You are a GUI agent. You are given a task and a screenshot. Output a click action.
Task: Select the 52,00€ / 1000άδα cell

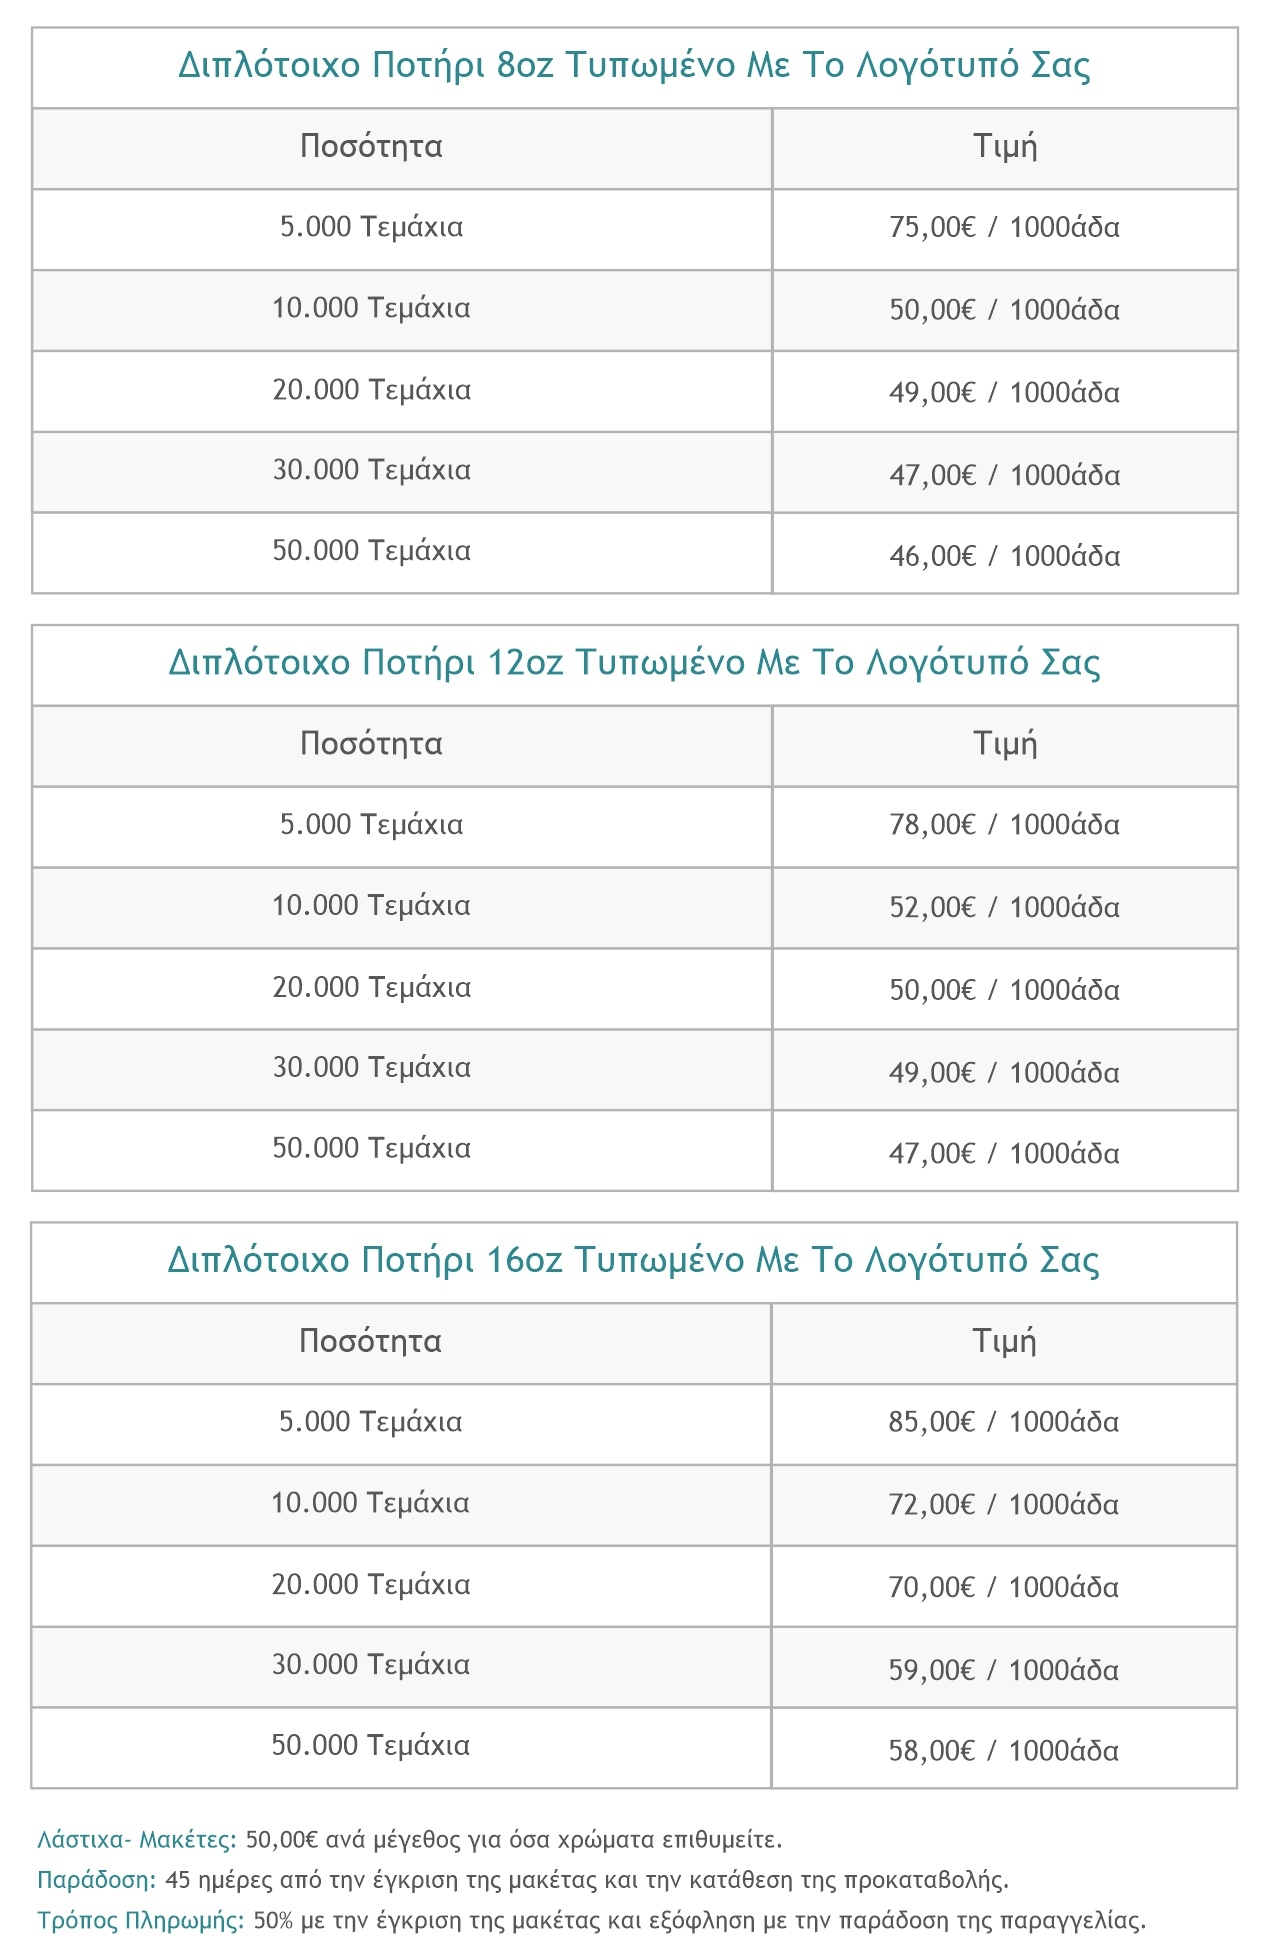pyautogui.click(x=1004, y=908)
